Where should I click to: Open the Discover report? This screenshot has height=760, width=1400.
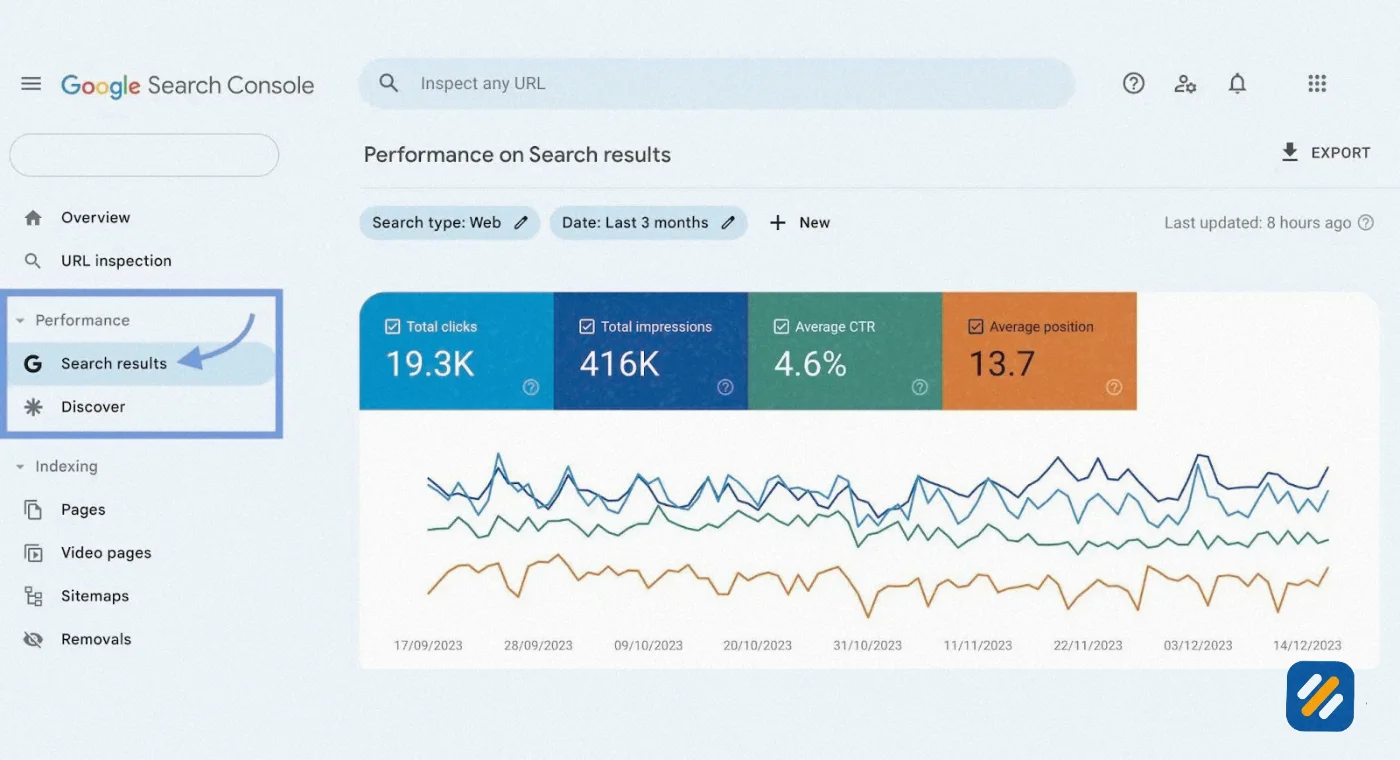click(93, 407)
